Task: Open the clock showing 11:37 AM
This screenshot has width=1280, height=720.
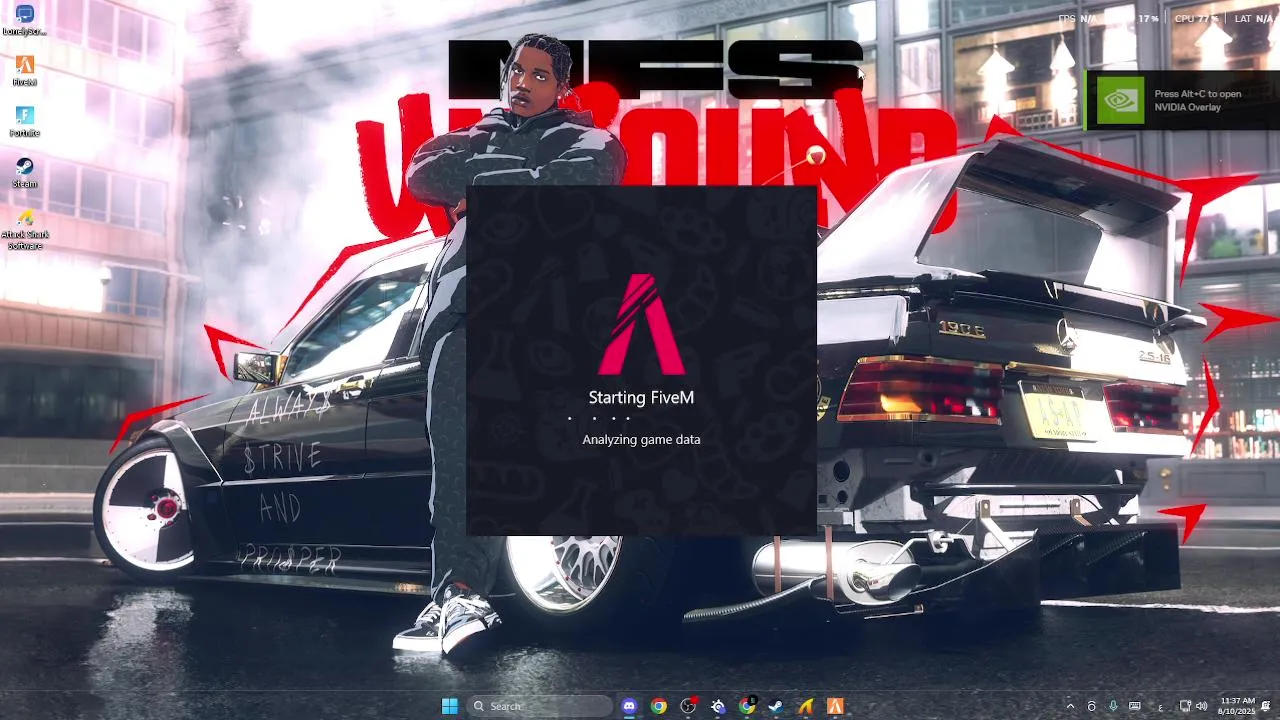Action: tap(1237, 706)
